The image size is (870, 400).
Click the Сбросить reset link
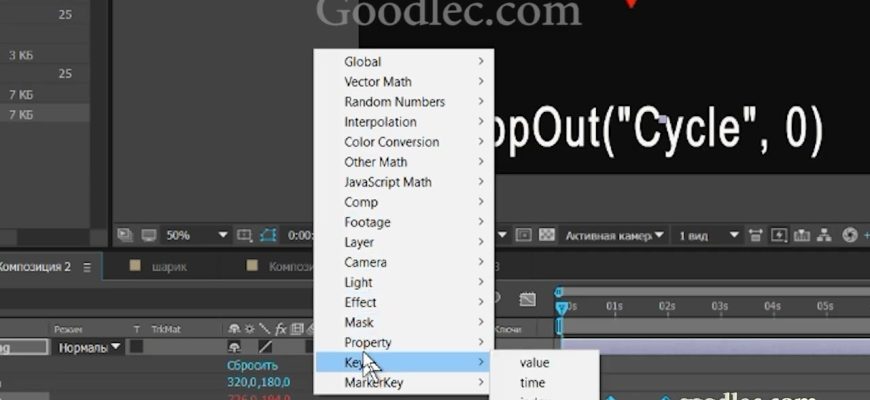(251, 366)
